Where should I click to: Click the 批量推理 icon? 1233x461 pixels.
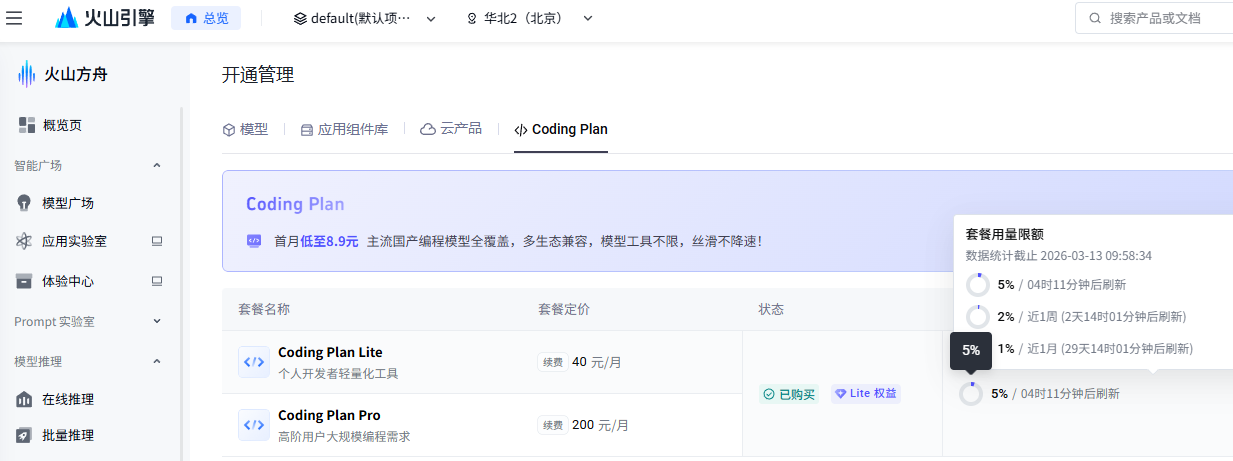pyautogui.click(x=25, y=435)
